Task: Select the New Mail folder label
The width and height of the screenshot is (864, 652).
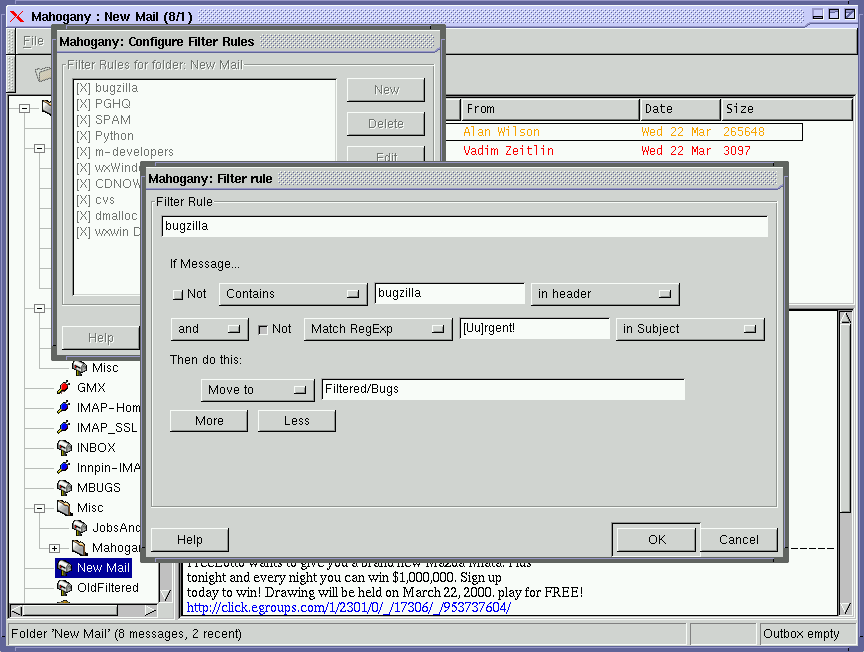Action: point(103,568)
